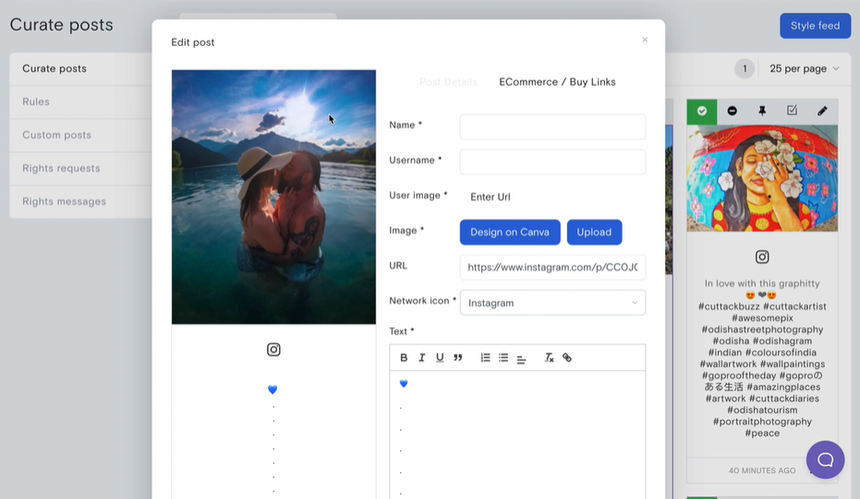Screen dimensions: 860x499
Task: Click into the Username input field
Action: (x=552, y=161)
